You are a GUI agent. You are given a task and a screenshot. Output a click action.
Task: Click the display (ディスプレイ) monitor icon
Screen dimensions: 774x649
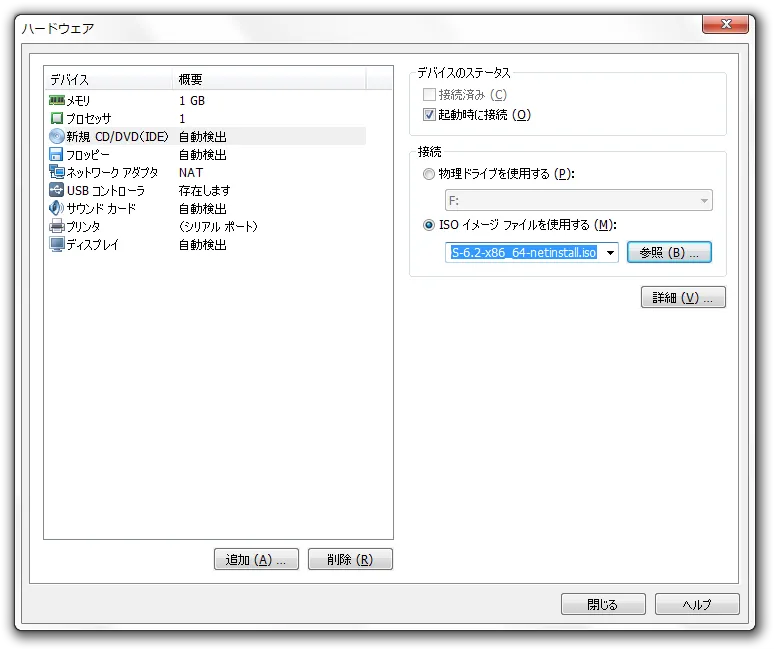(57, 244)
